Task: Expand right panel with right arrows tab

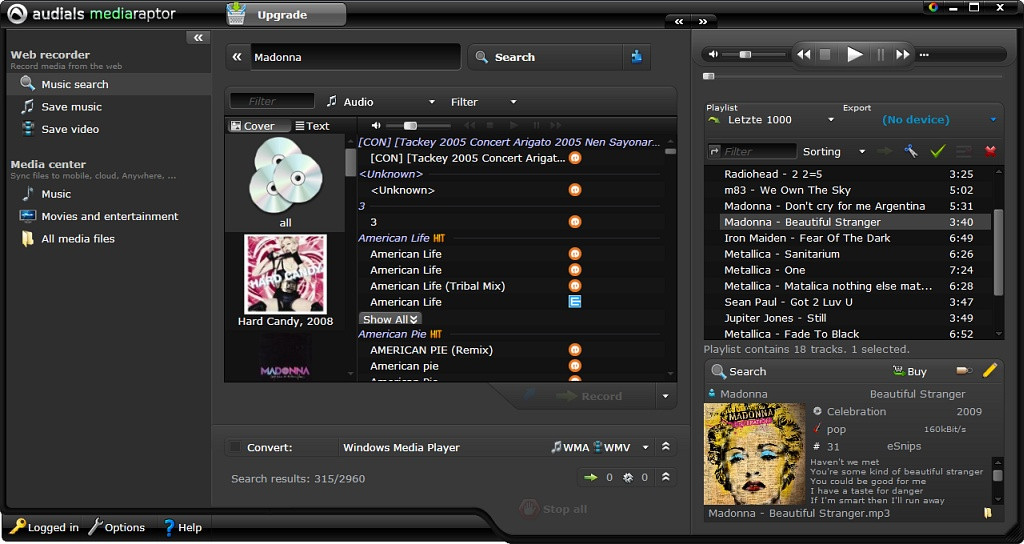Action: (703, 22)
